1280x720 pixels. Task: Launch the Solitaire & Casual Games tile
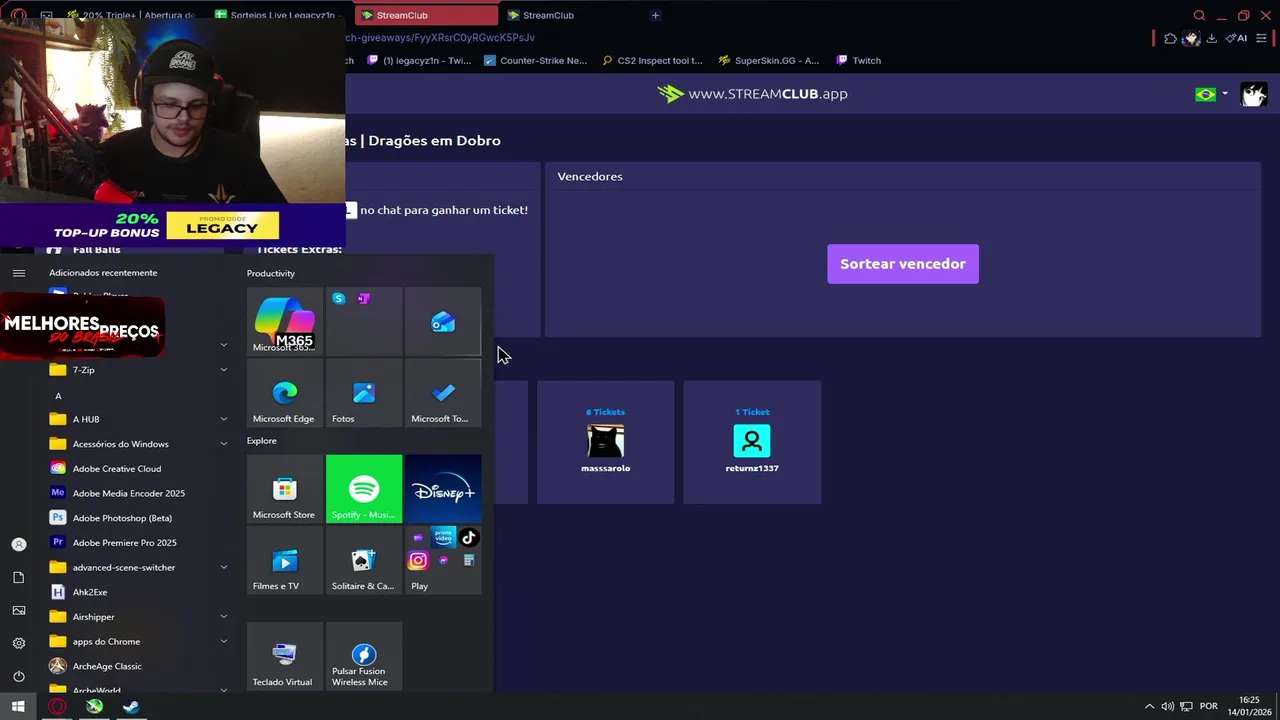click(364, 561)
